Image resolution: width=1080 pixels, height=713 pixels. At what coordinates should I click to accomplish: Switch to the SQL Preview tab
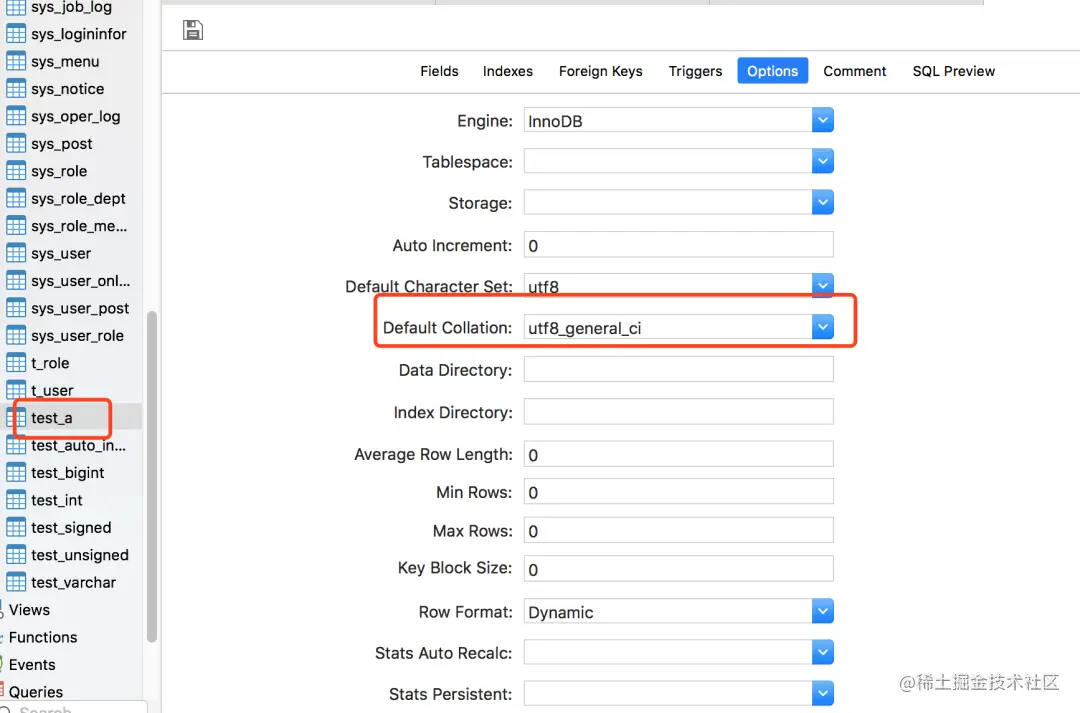click(953, 71)
